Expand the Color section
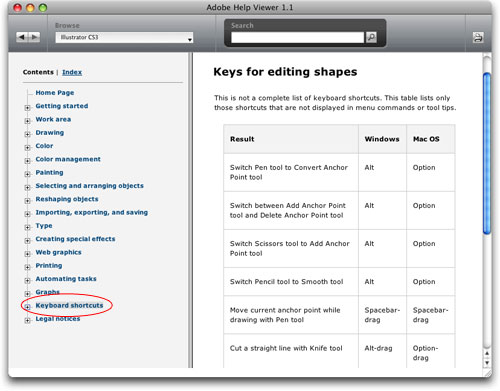 click(27, 147)
